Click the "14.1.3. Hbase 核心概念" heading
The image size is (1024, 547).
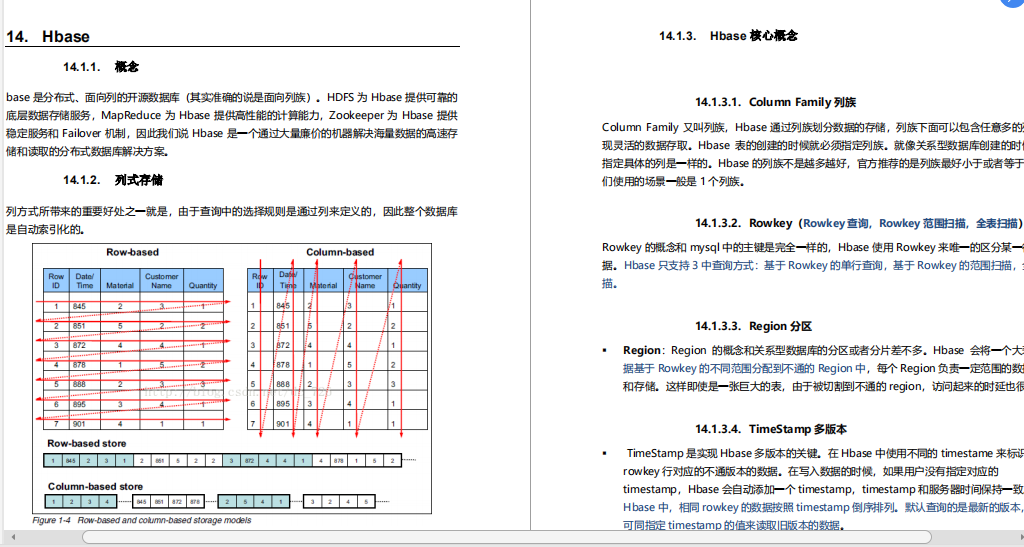click(x=728, y=36)
